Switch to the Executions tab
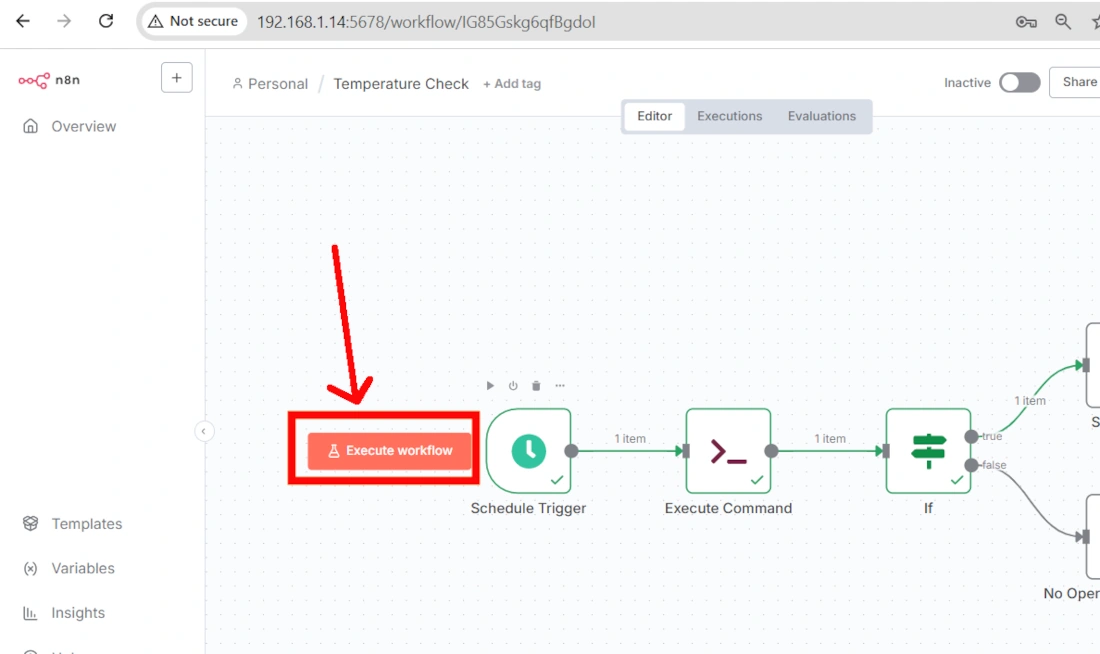Image resolution: width=1100 pixels, height=654 pixels. (x=729, y=116)
